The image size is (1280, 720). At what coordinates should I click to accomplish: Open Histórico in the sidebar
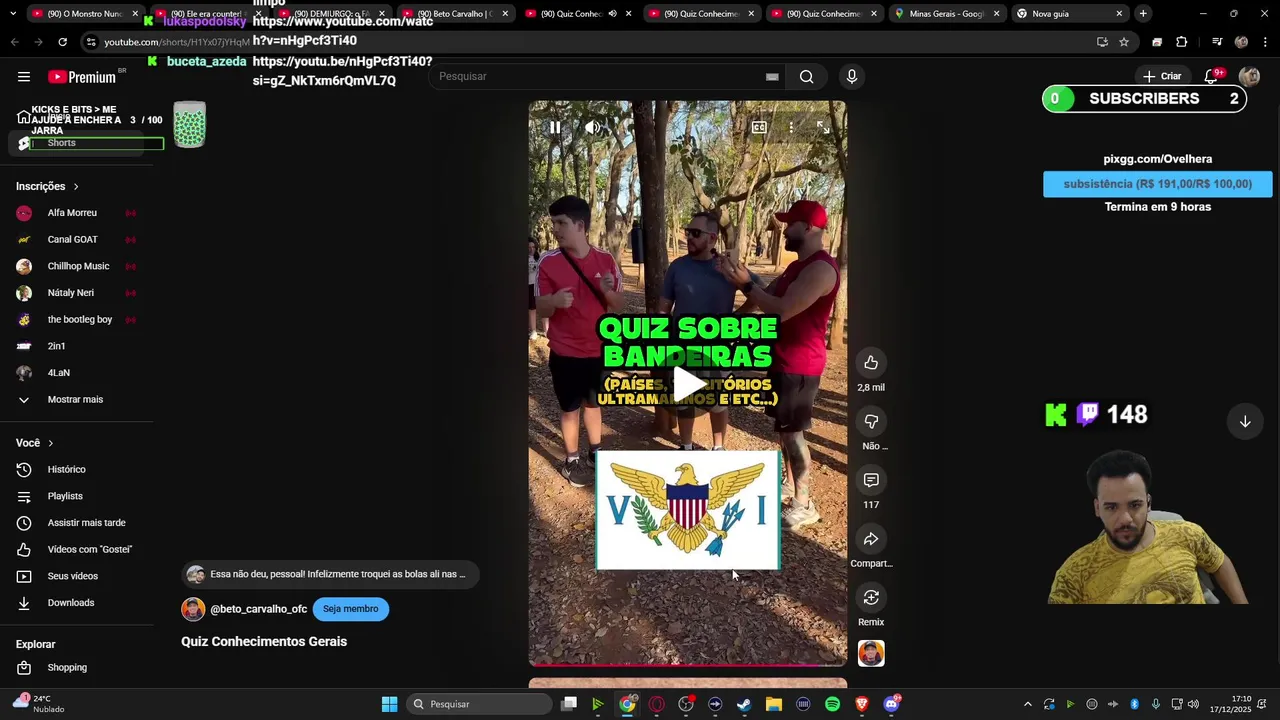click(x=76, y=470)
